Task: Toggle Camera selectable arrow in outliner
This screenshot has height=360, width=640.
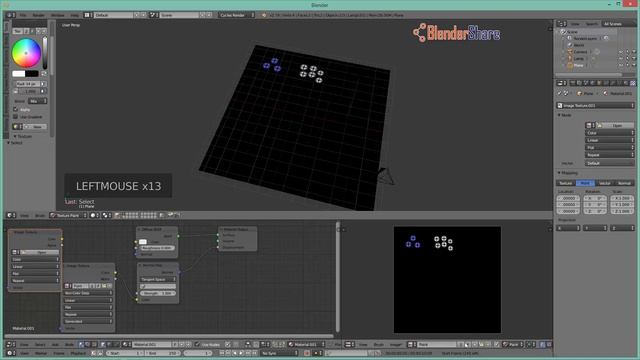Action: pyautogui.click(x=627, y=52)
